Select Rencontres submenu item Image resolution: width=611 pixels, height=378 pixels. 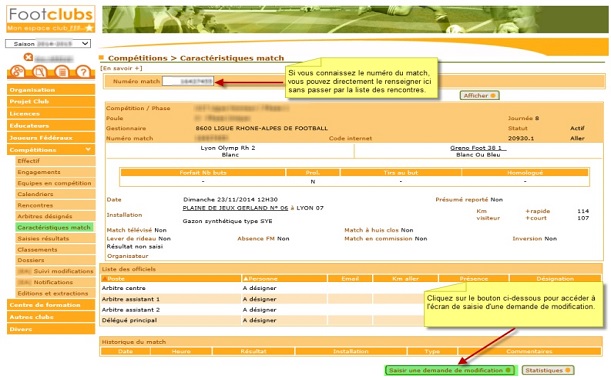point(55,205)
